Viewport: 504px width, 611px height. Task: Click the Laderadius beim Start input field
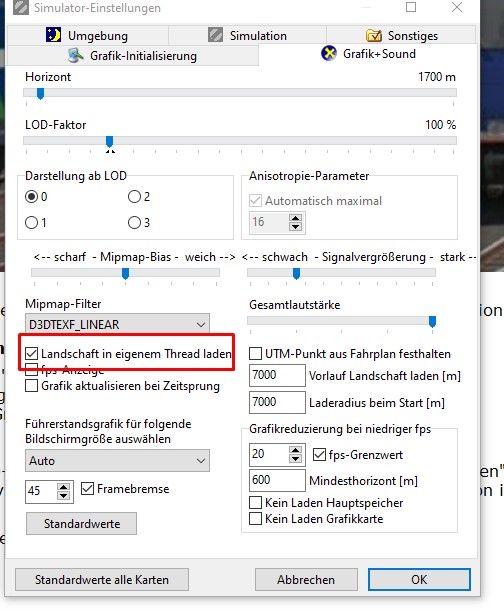tap(277, 402)
